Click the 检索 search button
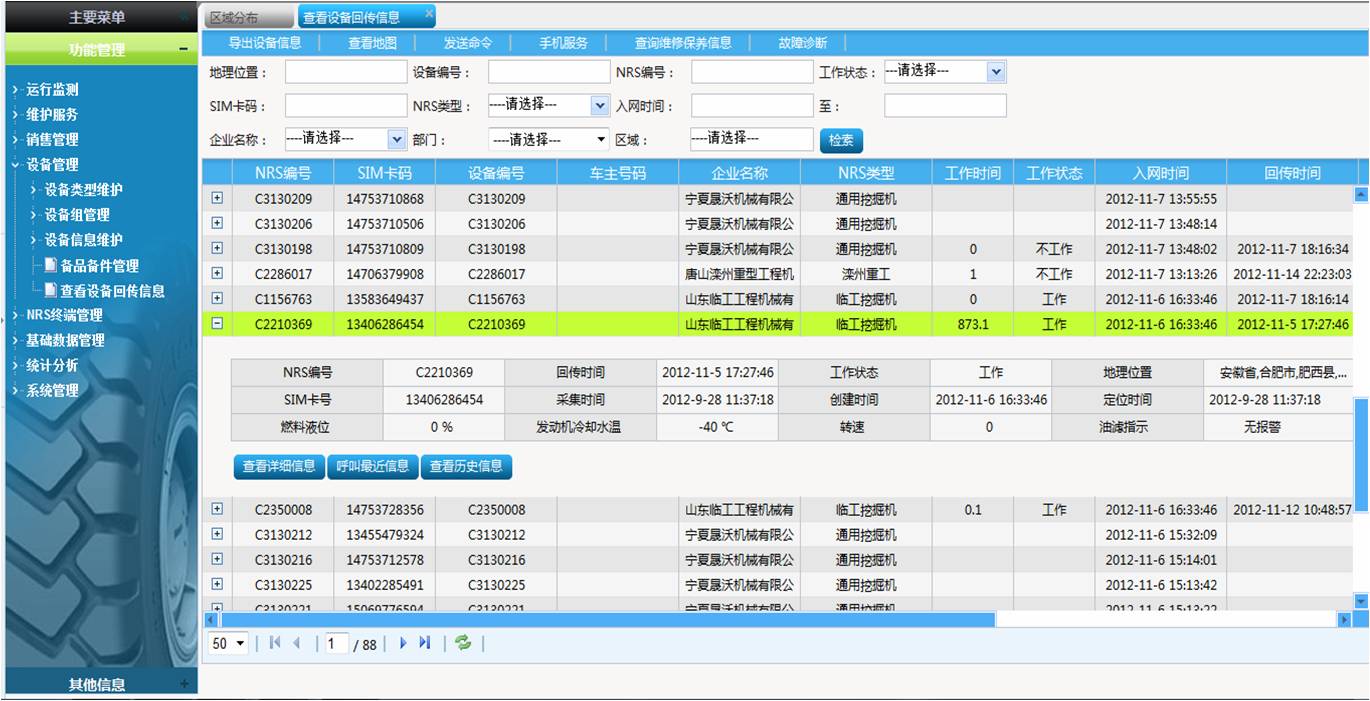 841,141
